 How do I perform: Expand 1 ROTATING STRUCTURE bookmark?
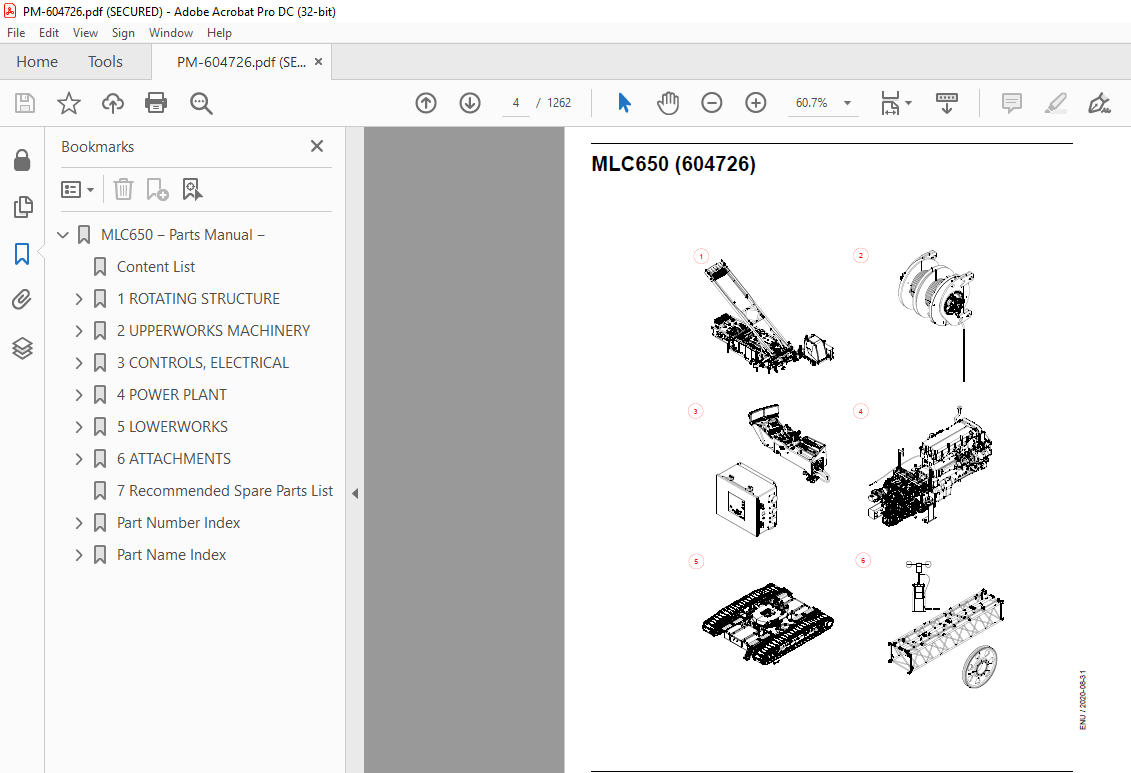[79, 299]
